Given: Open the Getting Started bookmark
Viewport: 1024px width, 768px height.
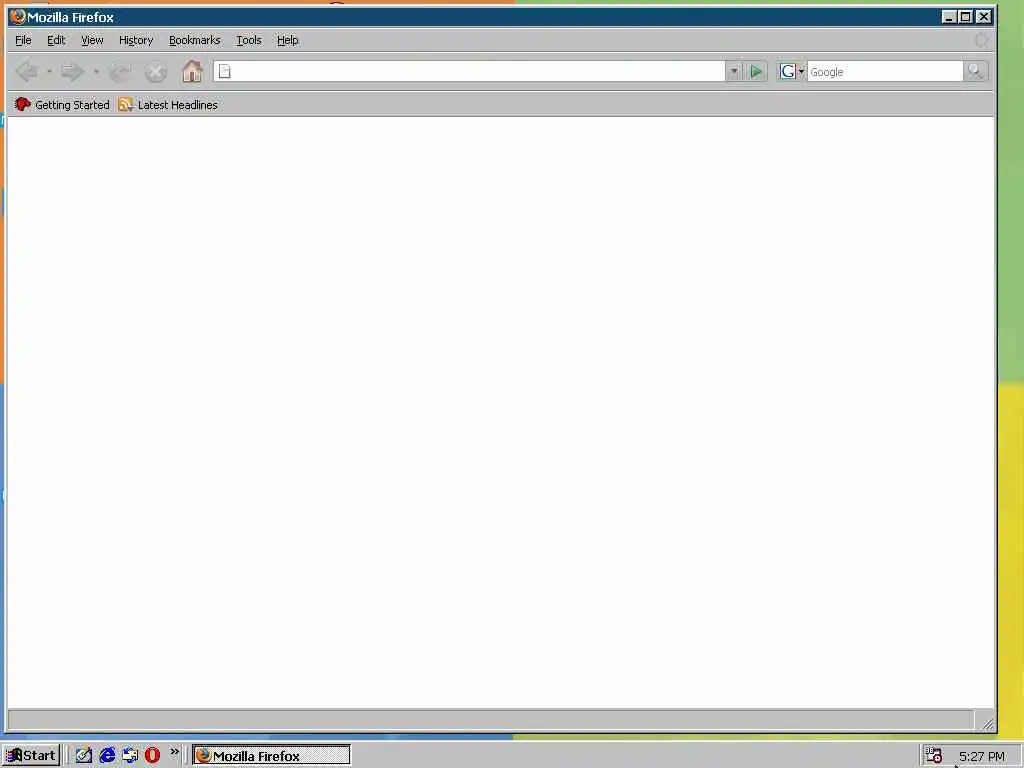Looking at the screenshot, I should pos(62,104).
